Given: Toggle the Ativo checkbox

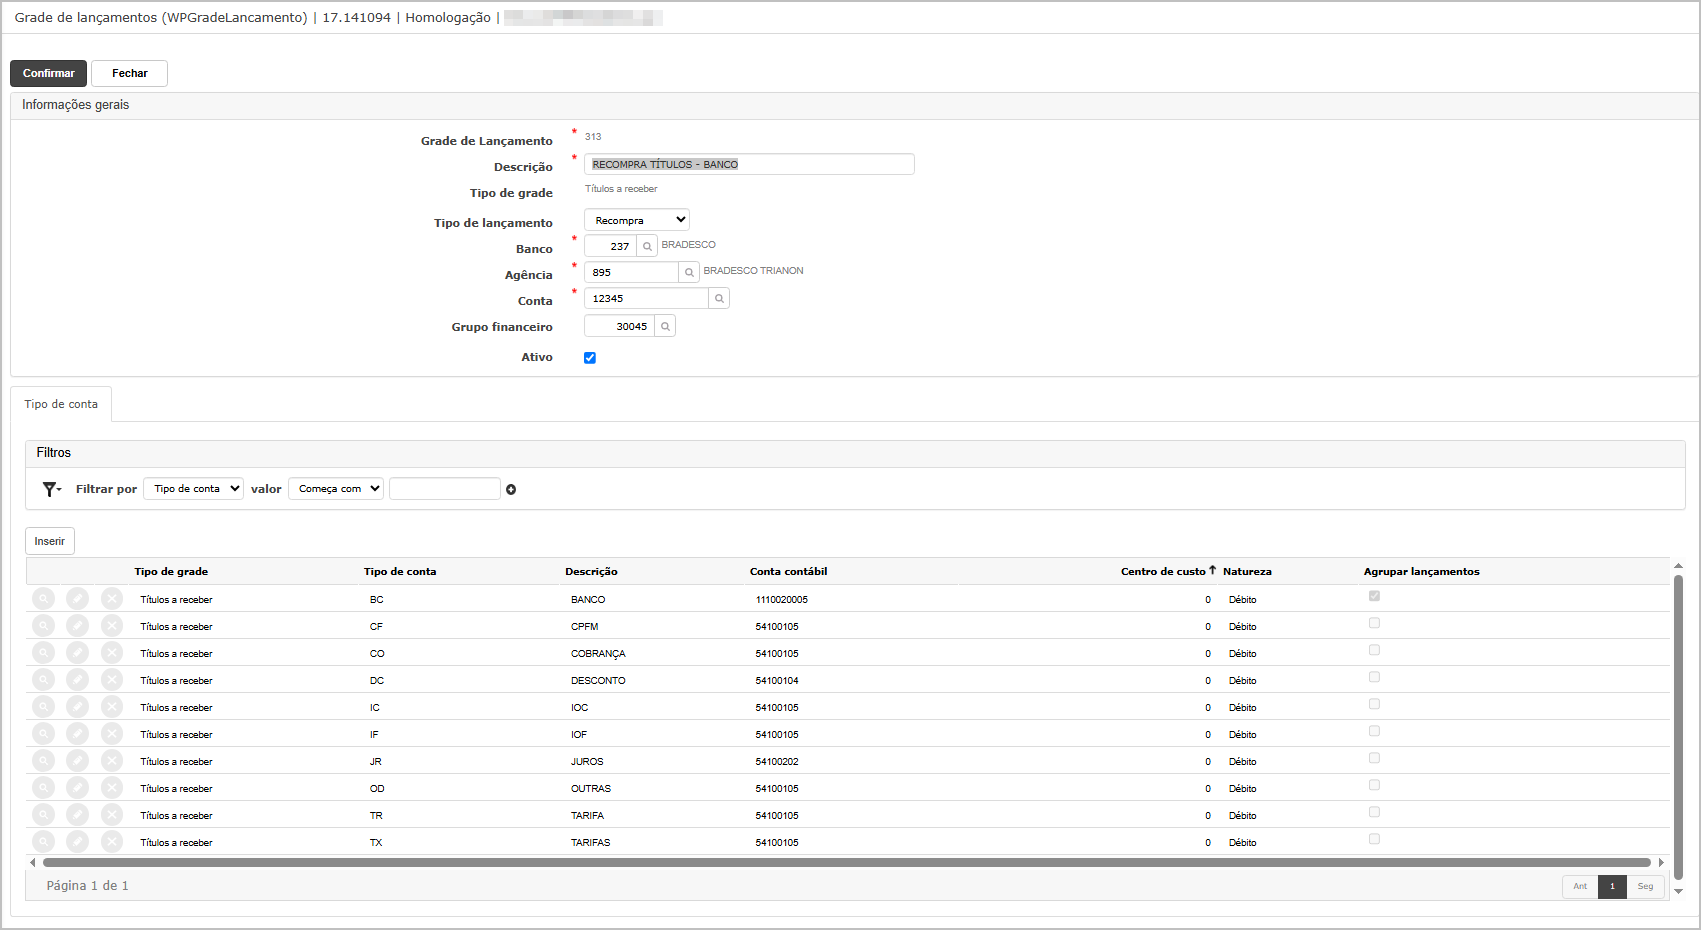Looking at the screenshot, I should (590, 358).
